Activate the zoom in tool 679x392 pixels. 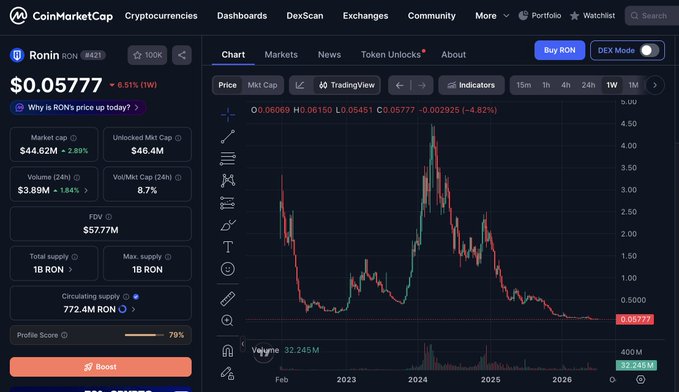228,321
